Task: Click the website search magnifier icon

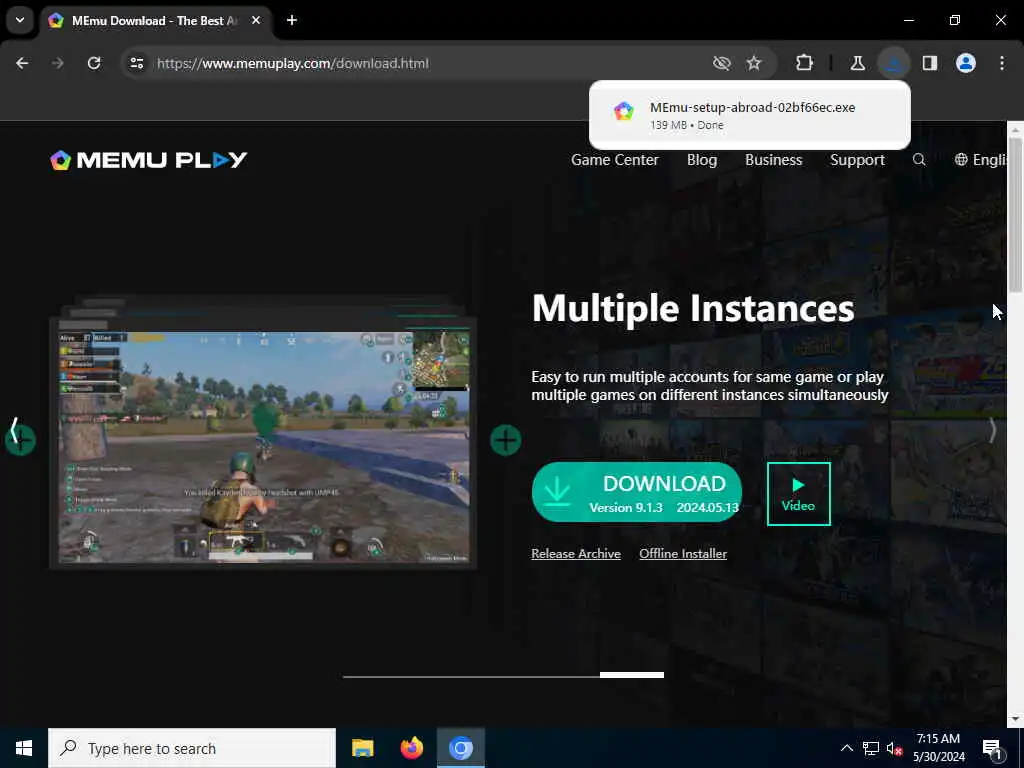Action: 919,160
